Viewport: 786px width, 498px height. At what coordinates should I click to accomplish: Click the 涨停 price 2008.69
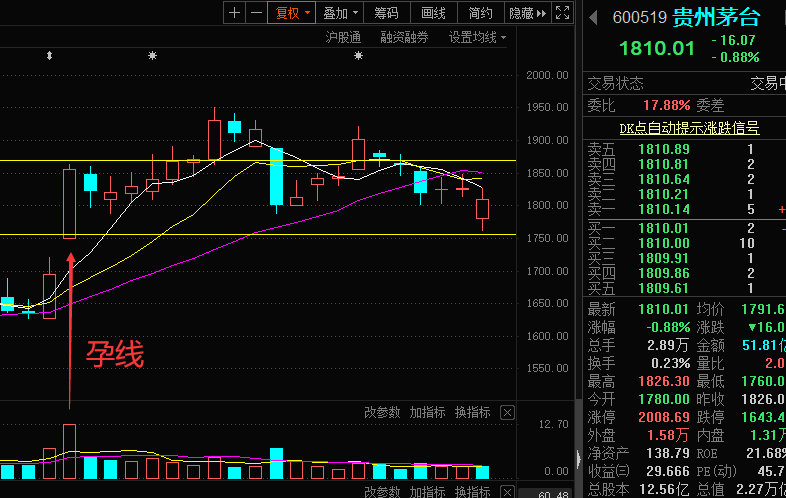pyautogui.click(x=664, y=417)
